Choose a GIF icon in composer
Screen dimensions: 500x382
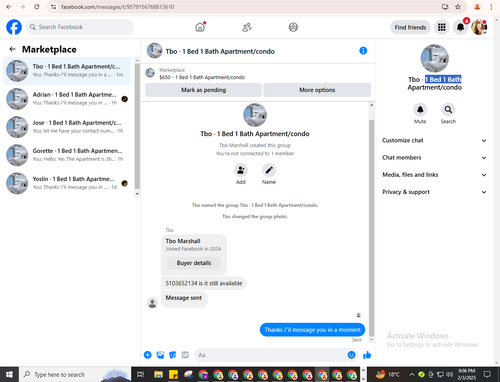click(185, 355)
